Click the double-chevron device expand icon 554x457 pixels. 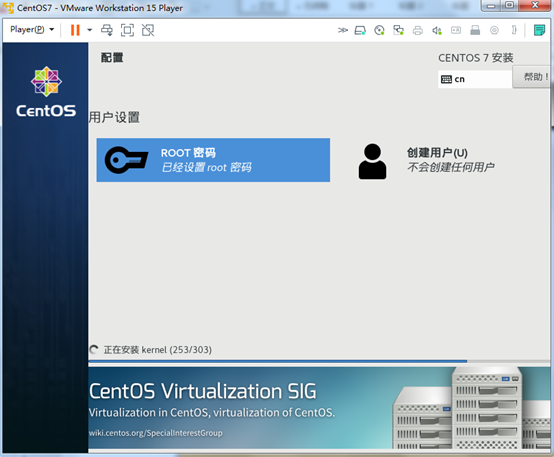(x=342, y=30)
